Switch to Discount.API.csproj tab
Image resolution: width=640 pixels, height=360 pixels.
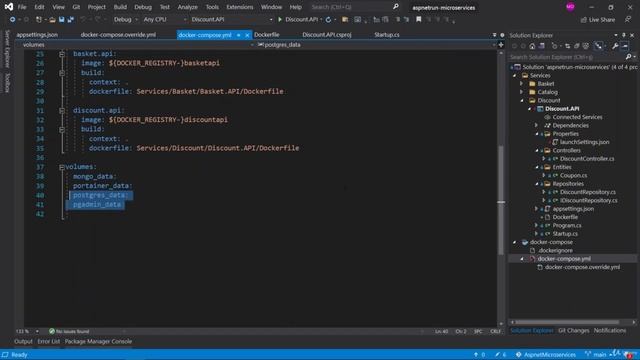tap(327, 35)
